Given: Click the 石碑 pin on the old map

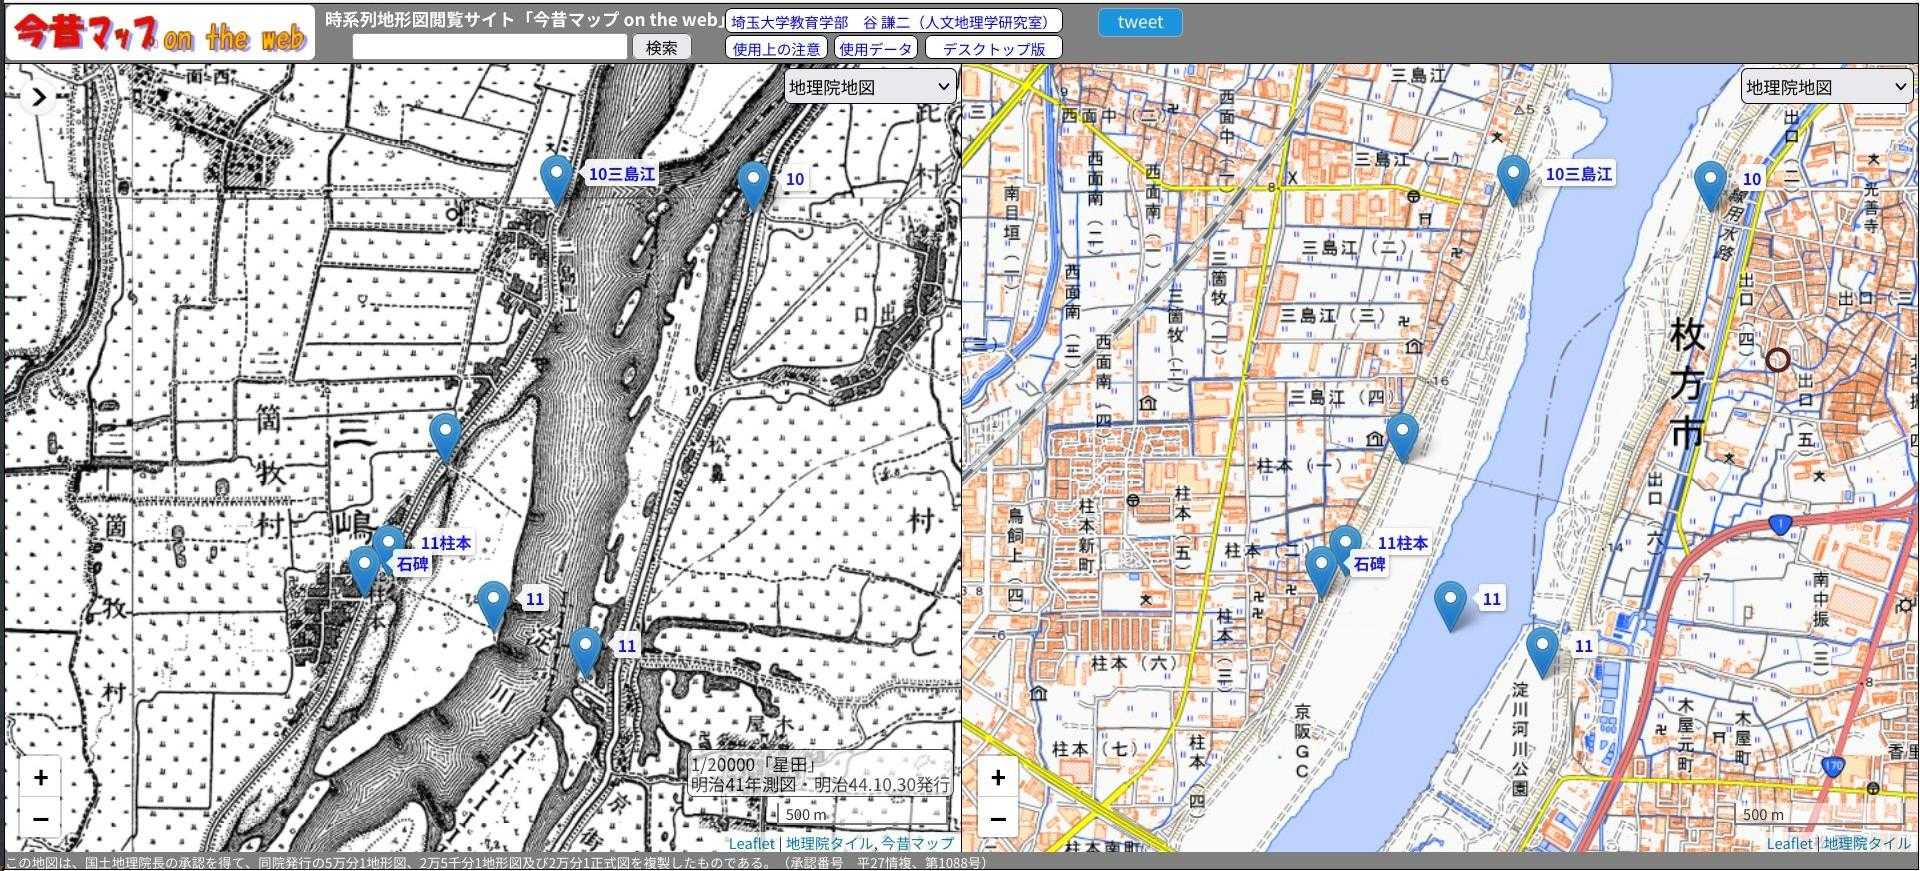Looking at the screenshot, I should pos(364,569).
